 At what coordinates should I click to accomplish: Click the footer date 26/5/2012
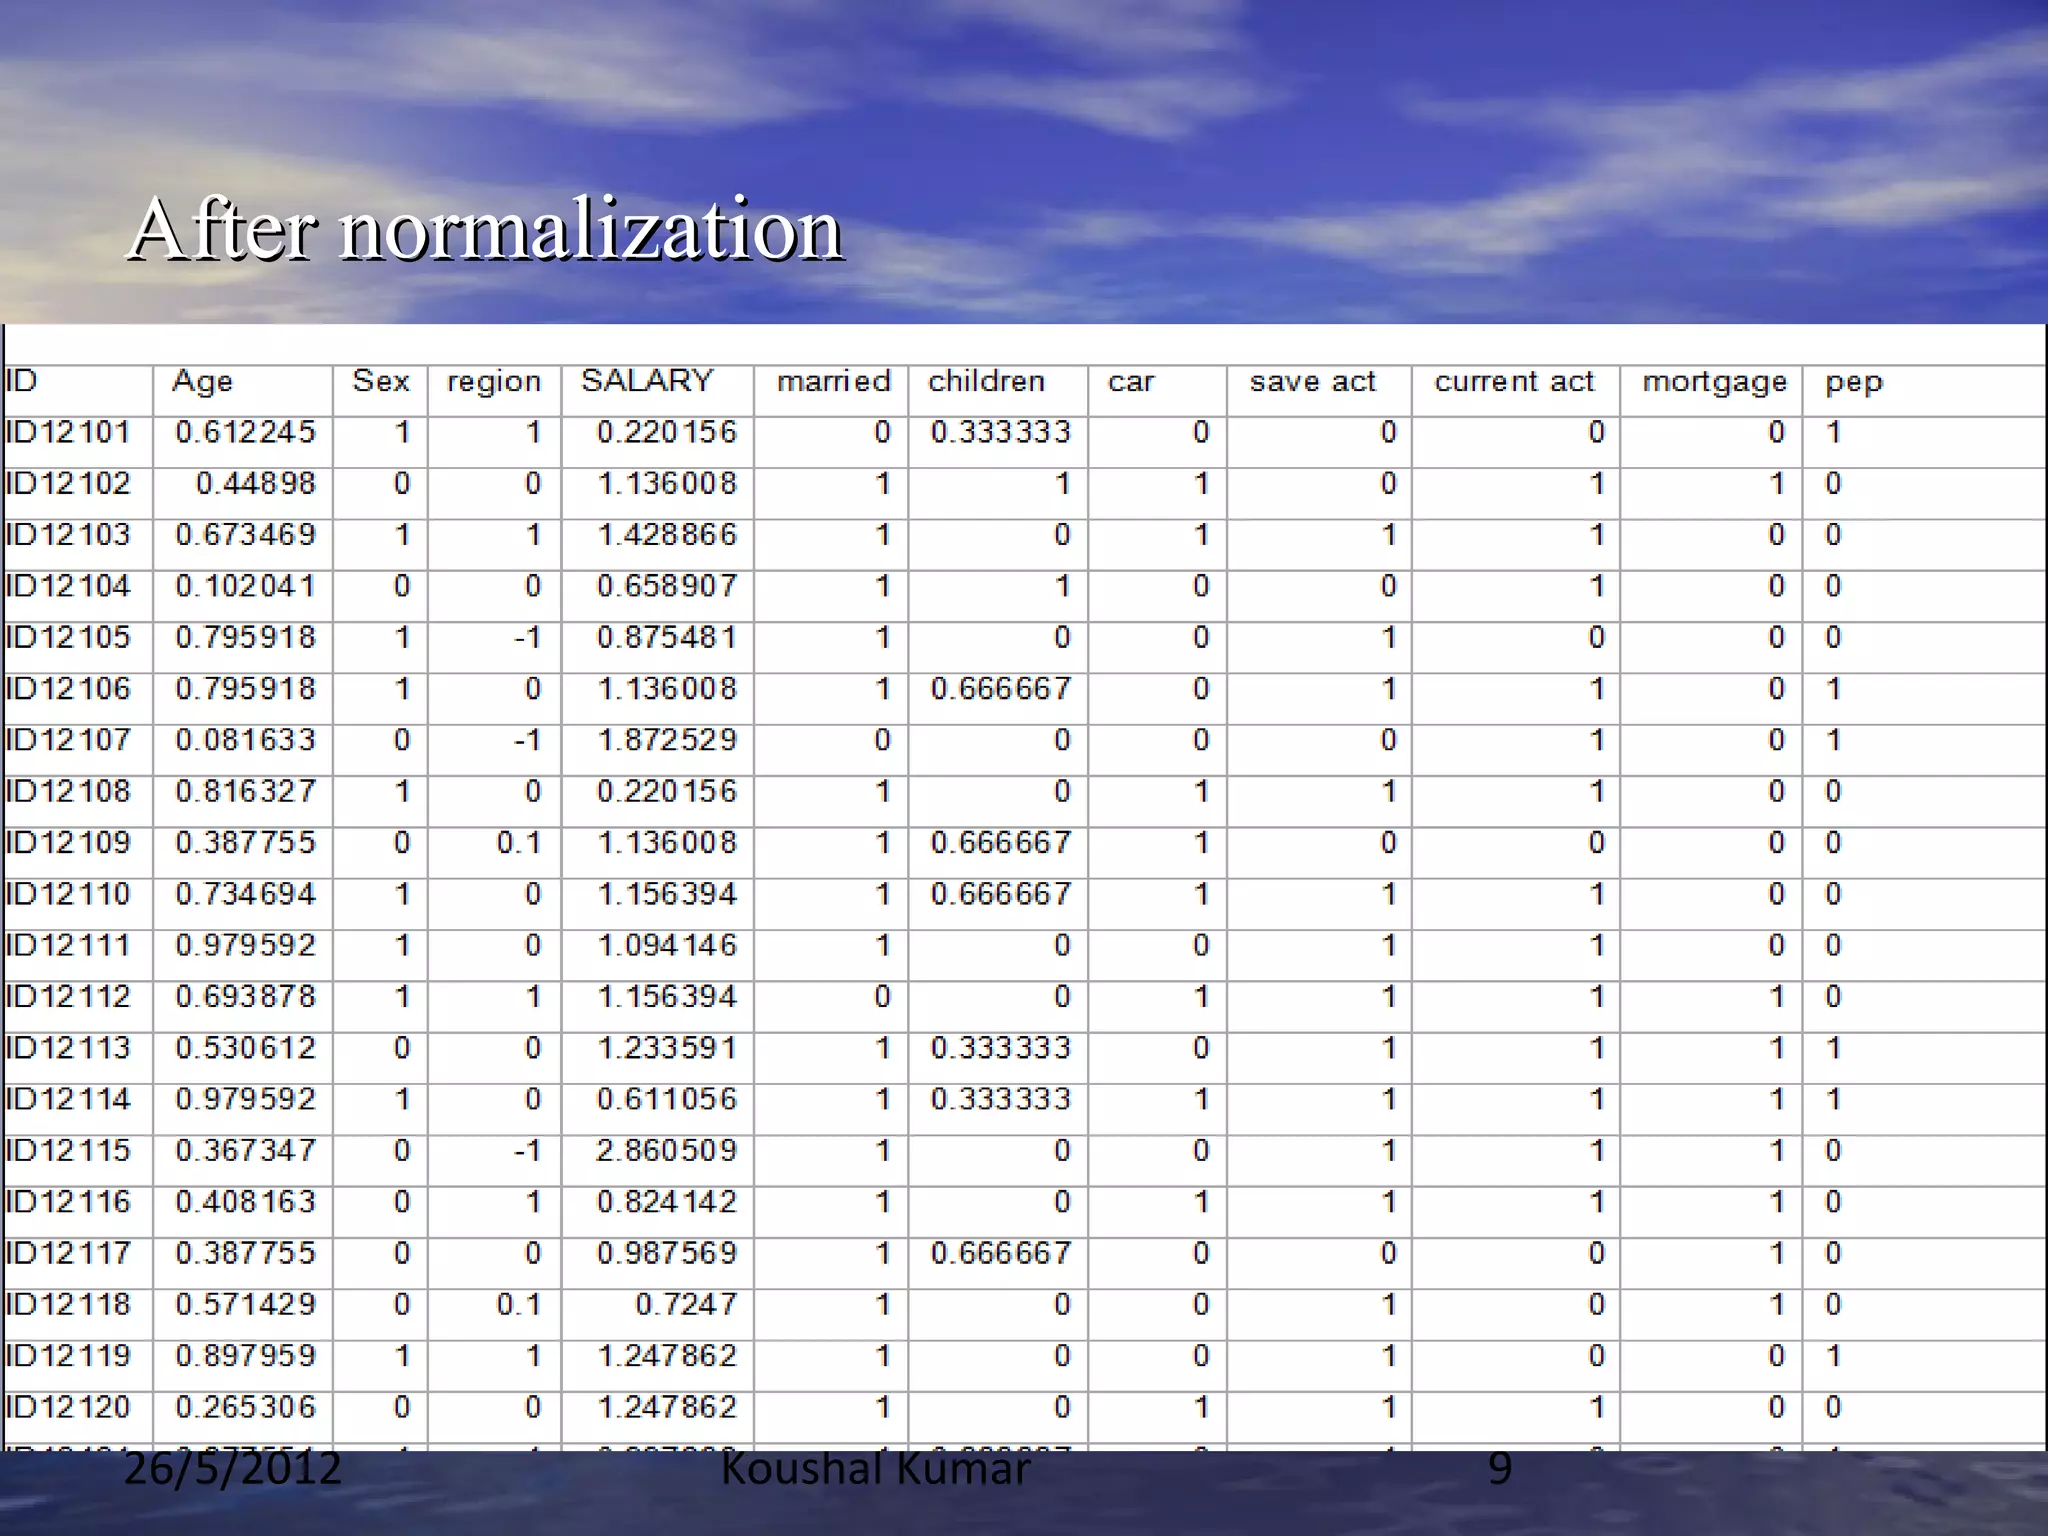pos(233,1470)
